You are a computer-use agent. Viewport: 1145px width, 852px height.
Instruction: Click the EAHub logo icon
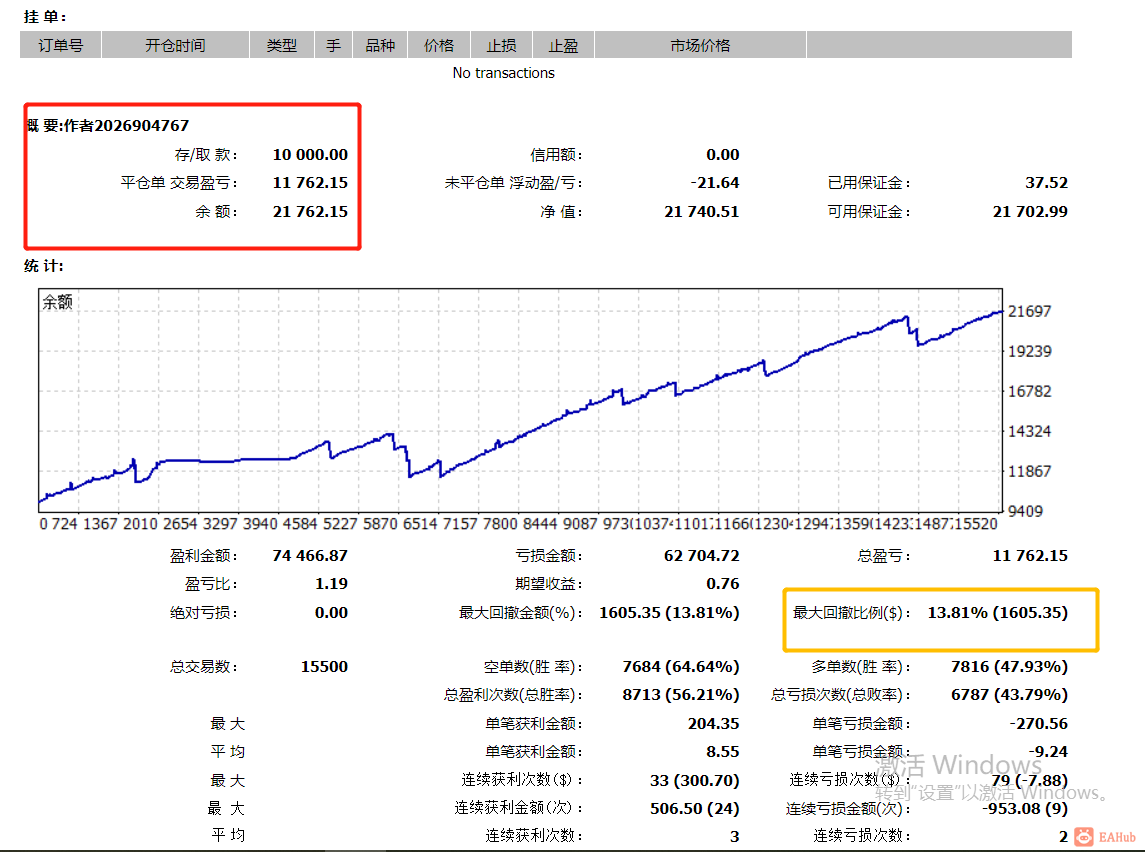click(x=1084, y=837)
